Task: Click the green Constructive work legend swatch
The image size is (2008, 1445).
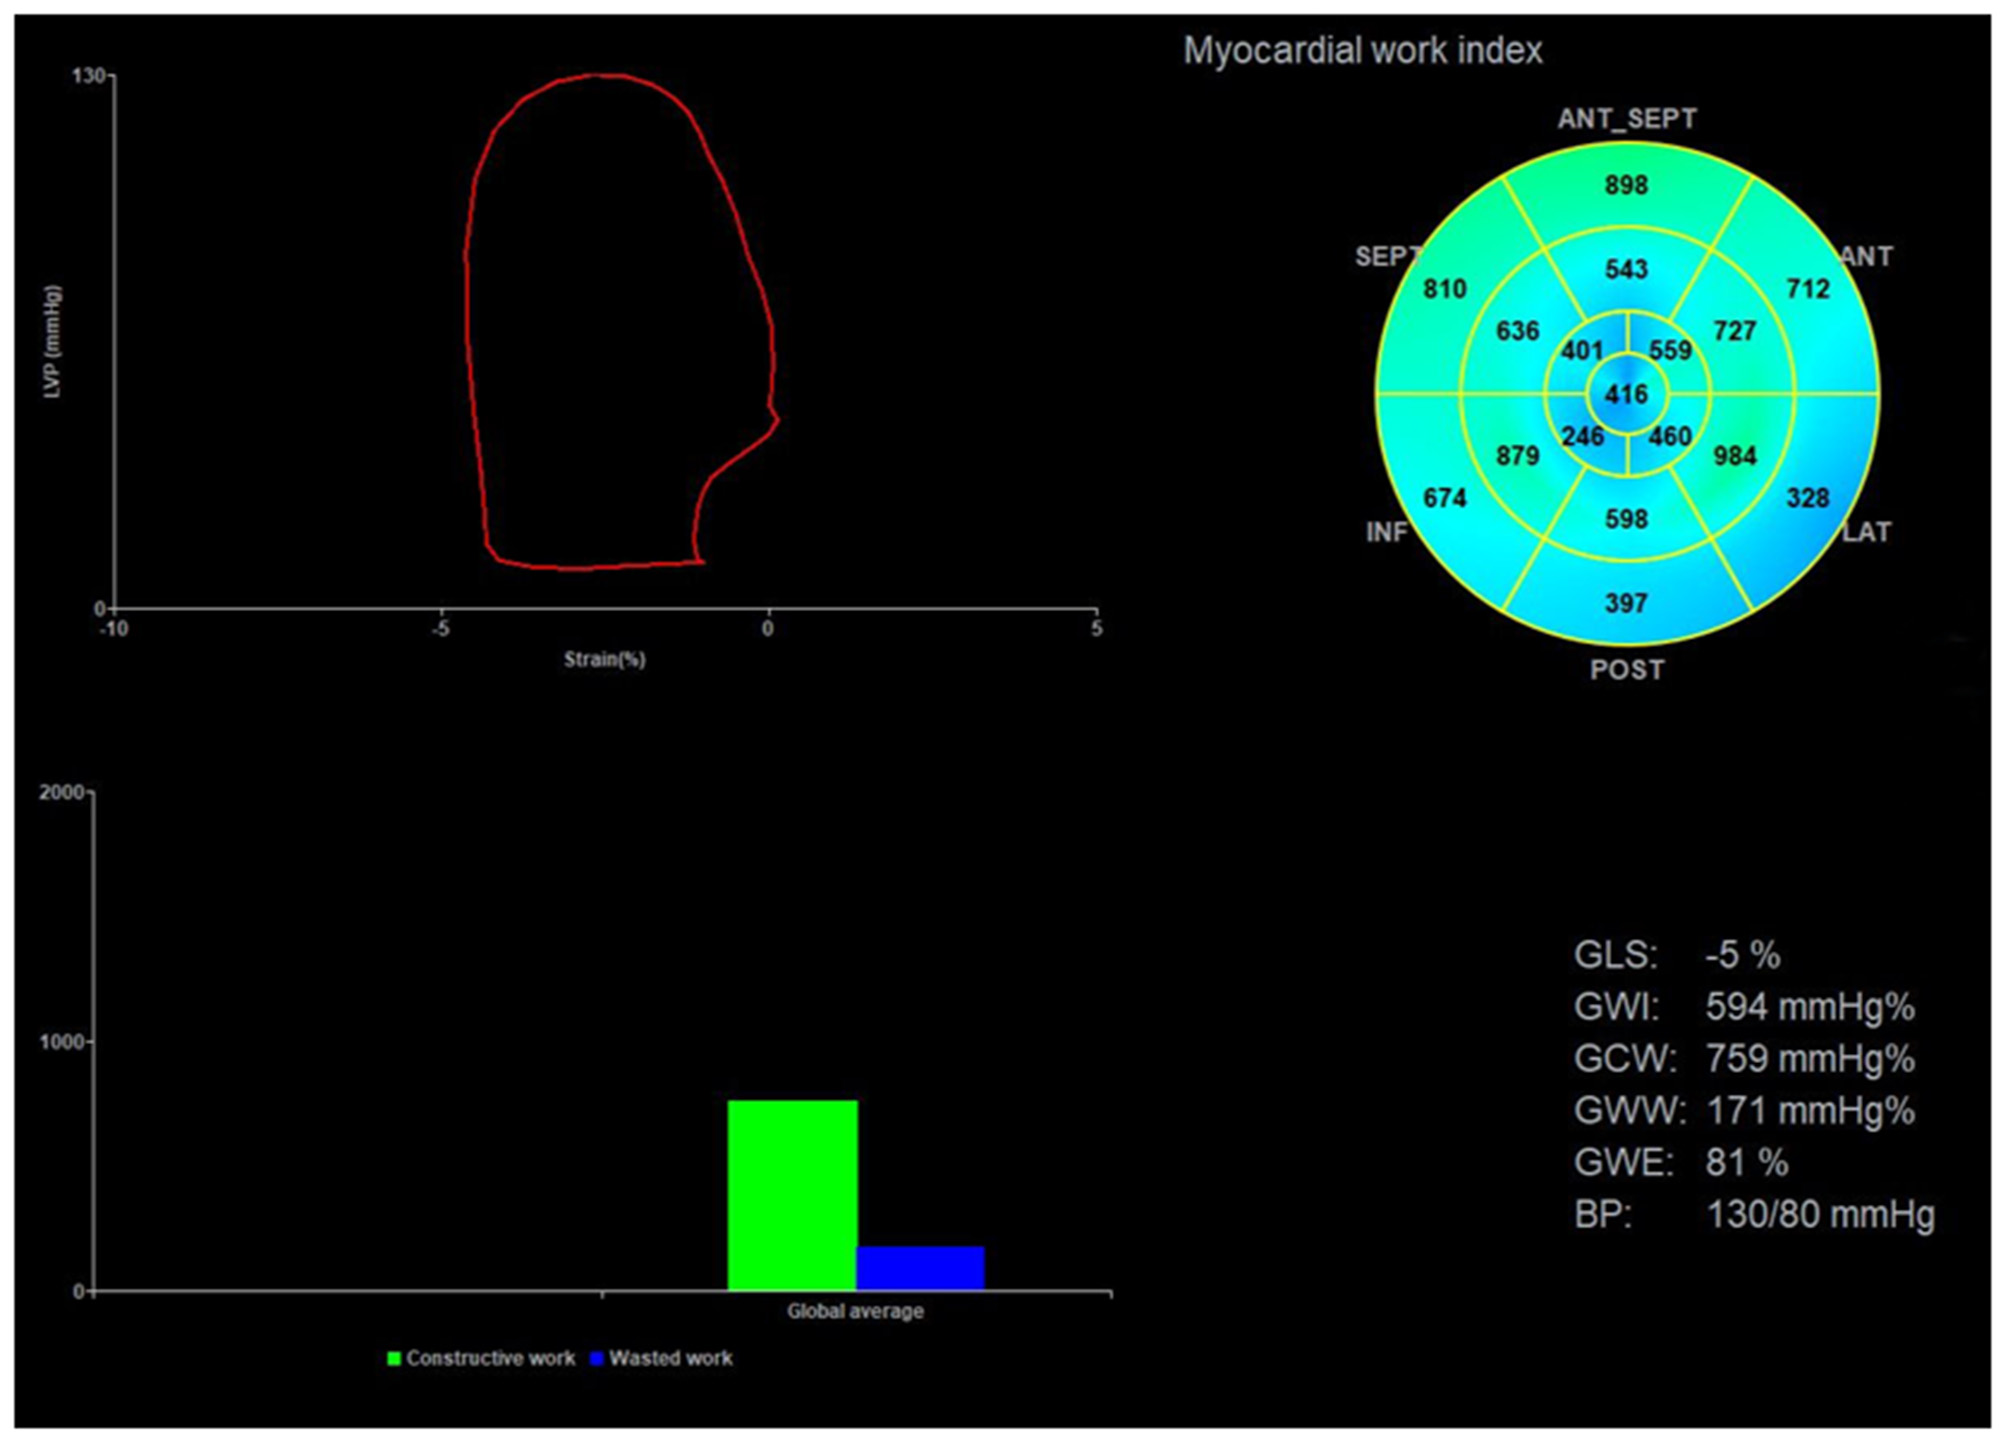Action: [394, 1358]
